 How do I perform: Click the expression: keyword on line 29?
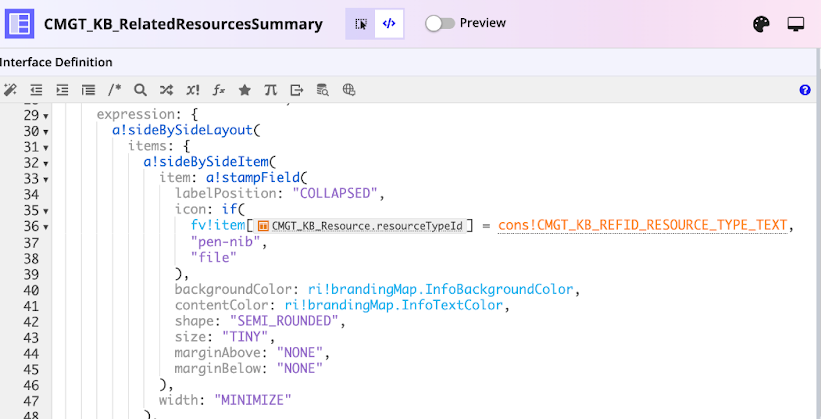point(136,114)
